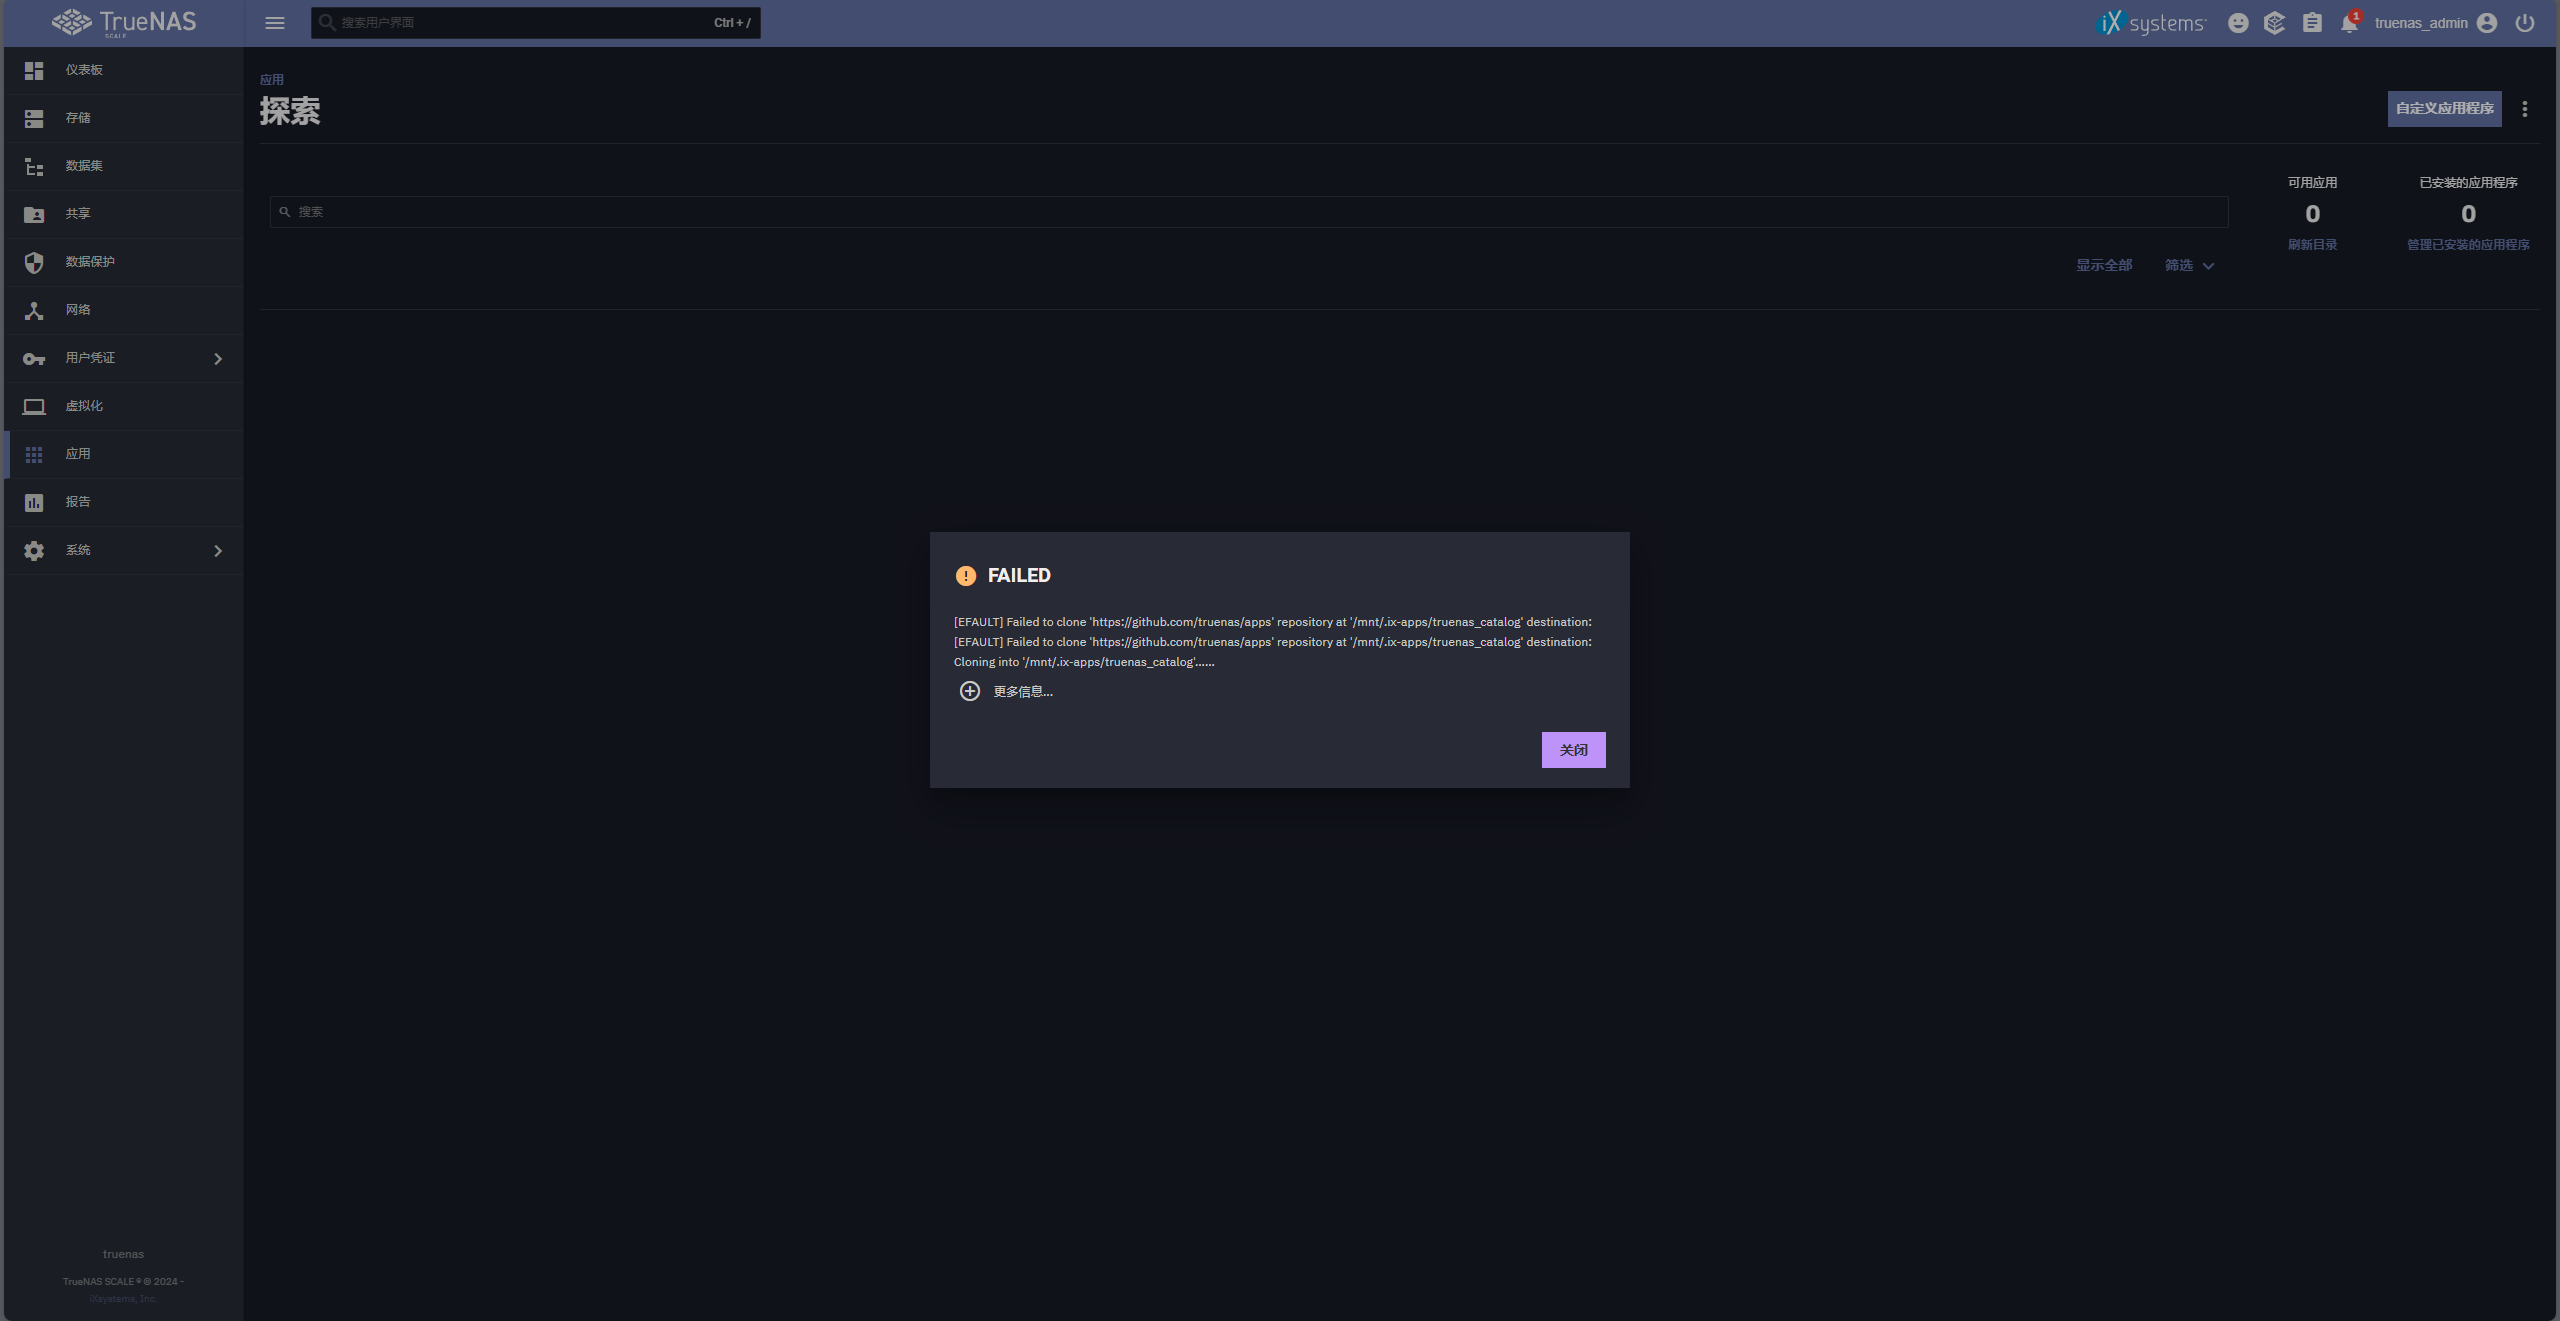Click the global UI search field in the header
Image resolution: width=2560 pixels, height=1321 pixels.
[x=520, y=23]
